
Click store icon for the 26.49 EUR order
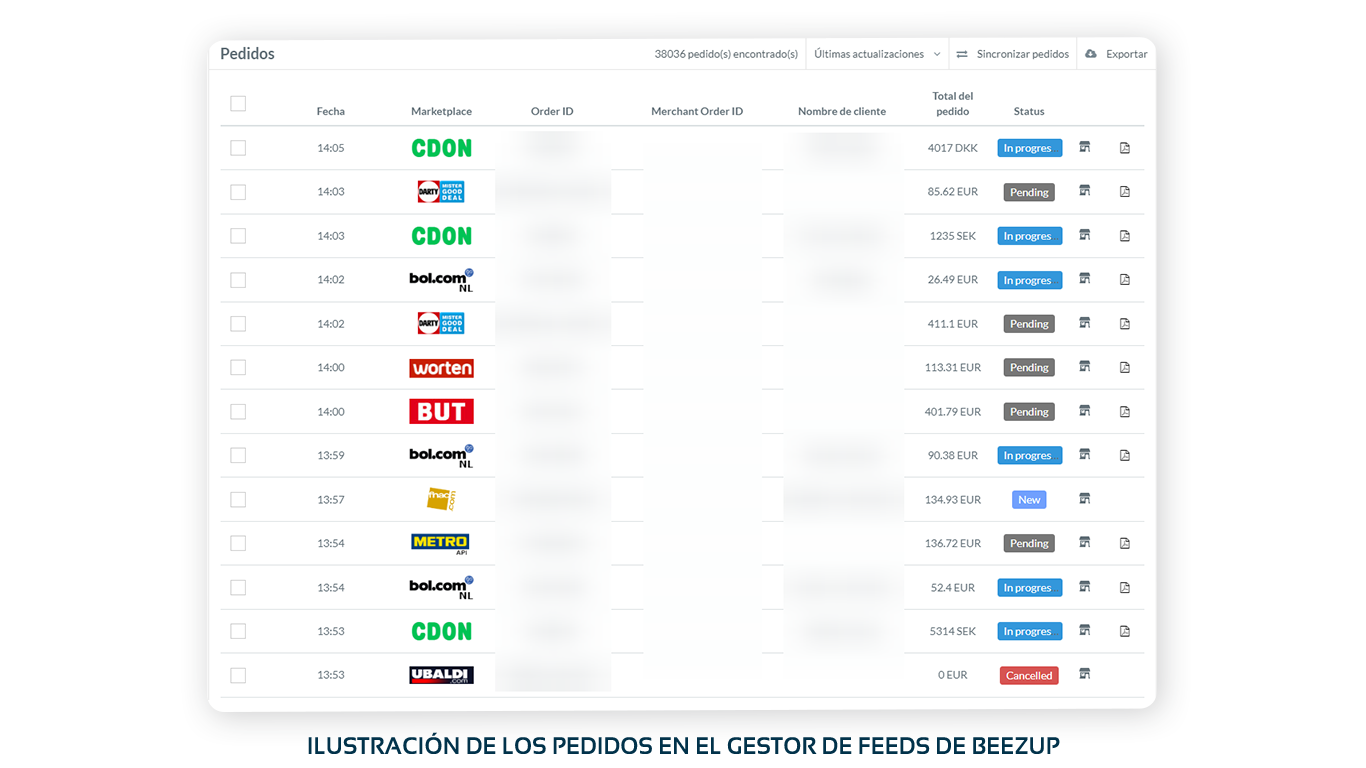click(x=1084, y=279)
